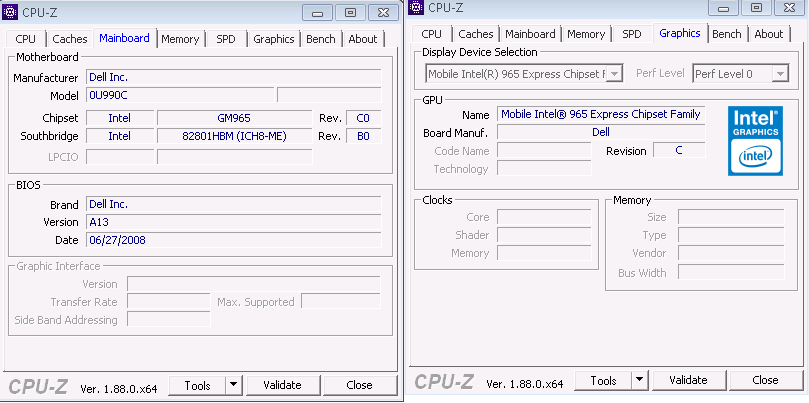Click Chipset value GM965
Image resolution: width=809 pixels, height=403 pixels.
(234, 118)
